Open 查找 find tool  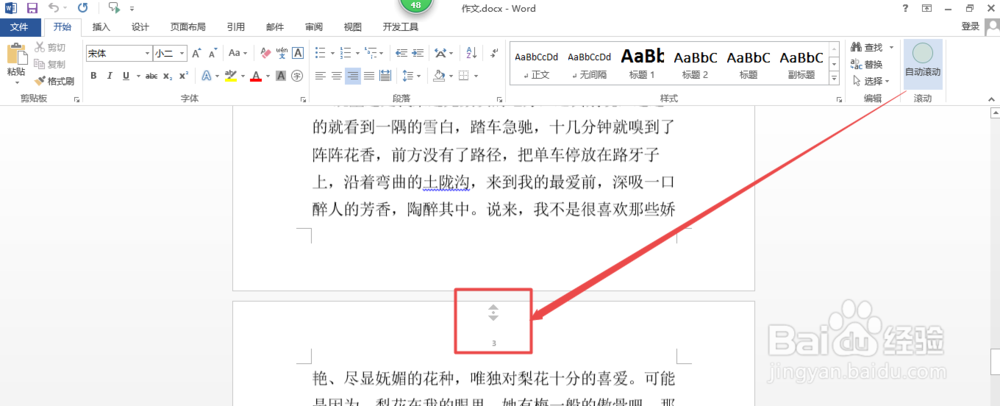(867, 48)
